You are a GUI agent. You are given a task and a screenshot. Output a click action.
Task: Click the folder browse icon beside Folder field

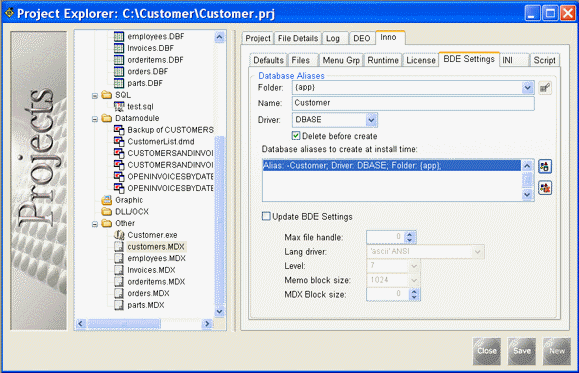point(545,88)
